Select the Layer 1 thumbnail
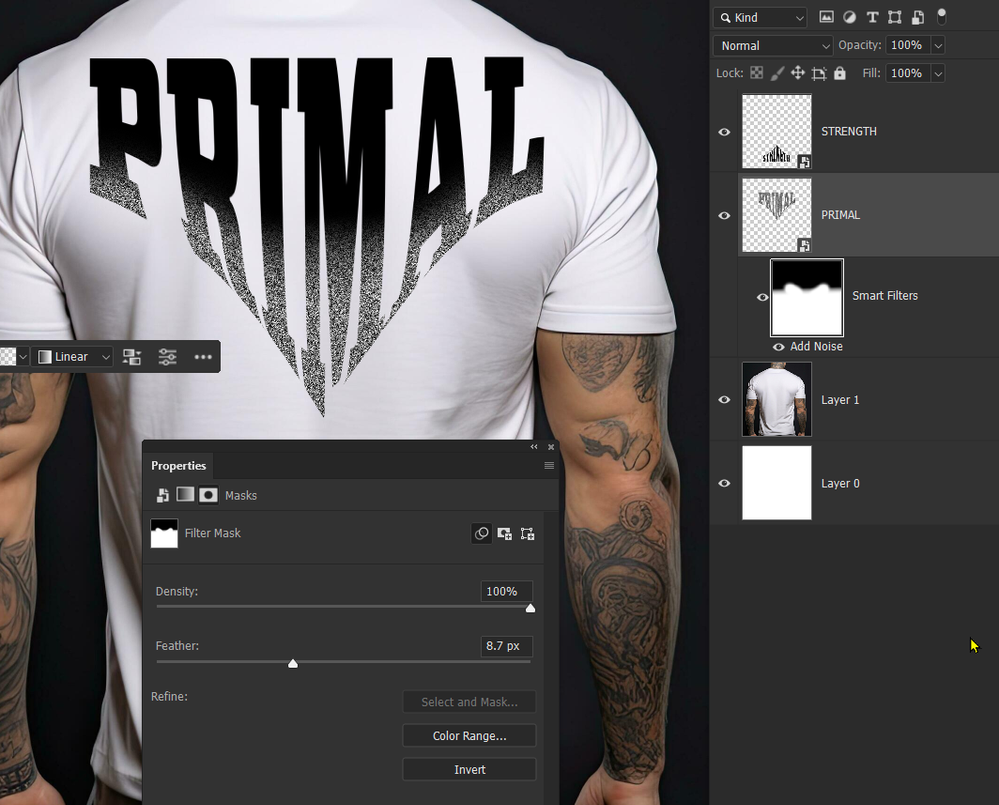This screenshot has height=805, width=999. (x=777, y=399)
